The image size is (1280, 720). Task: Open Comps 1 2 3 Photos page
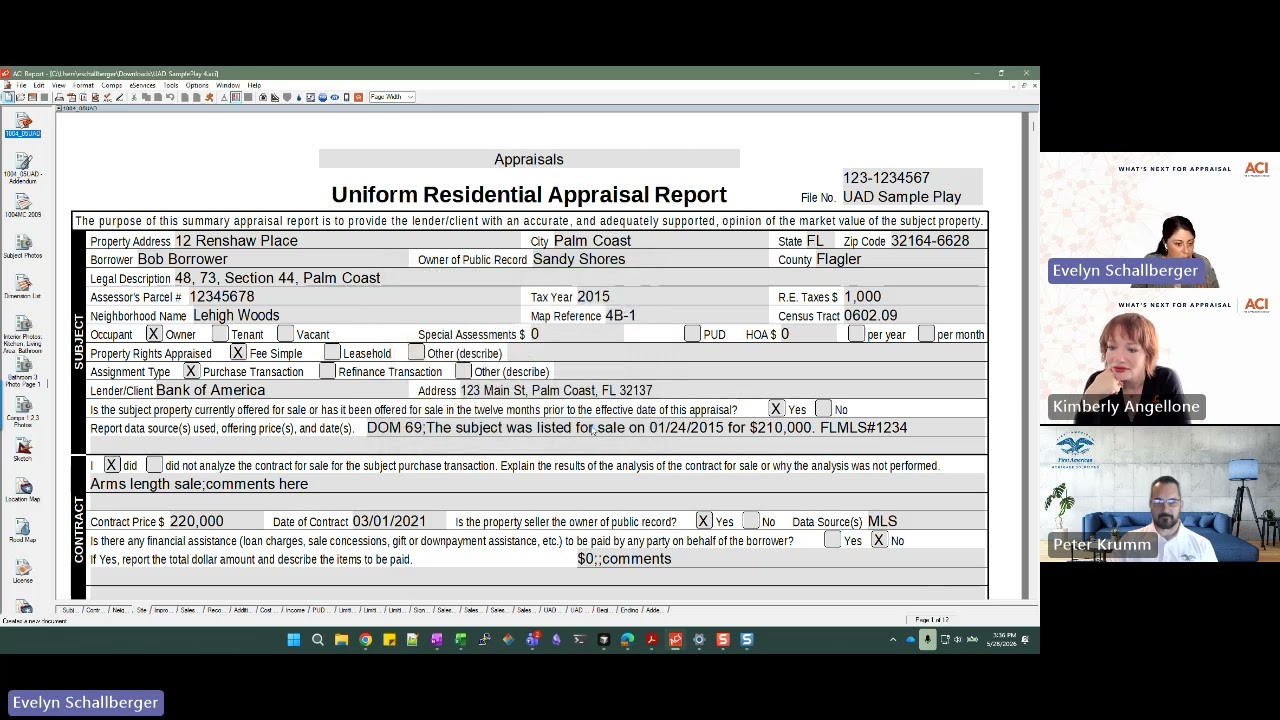click(22, 410)
